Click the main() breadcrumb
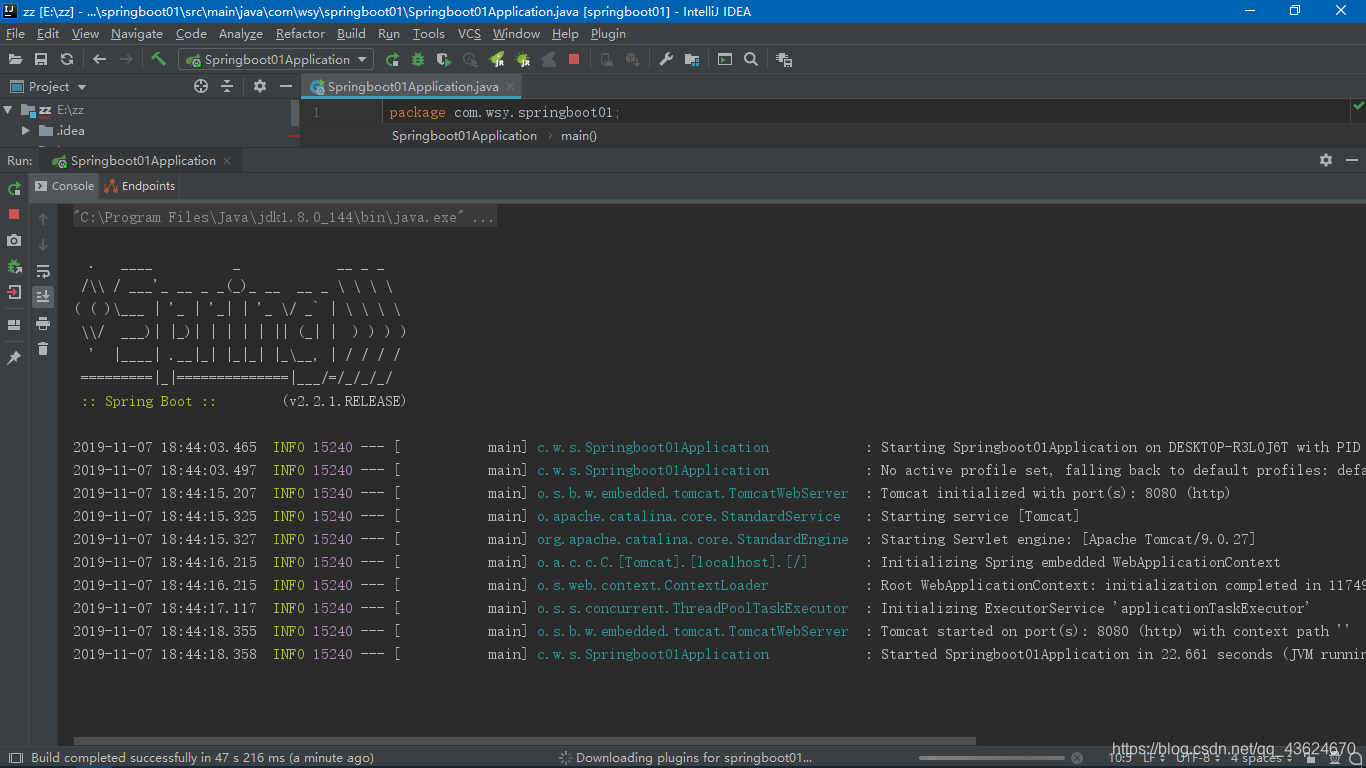This screenshot has width=1366, height=768. tap(578, 136)
